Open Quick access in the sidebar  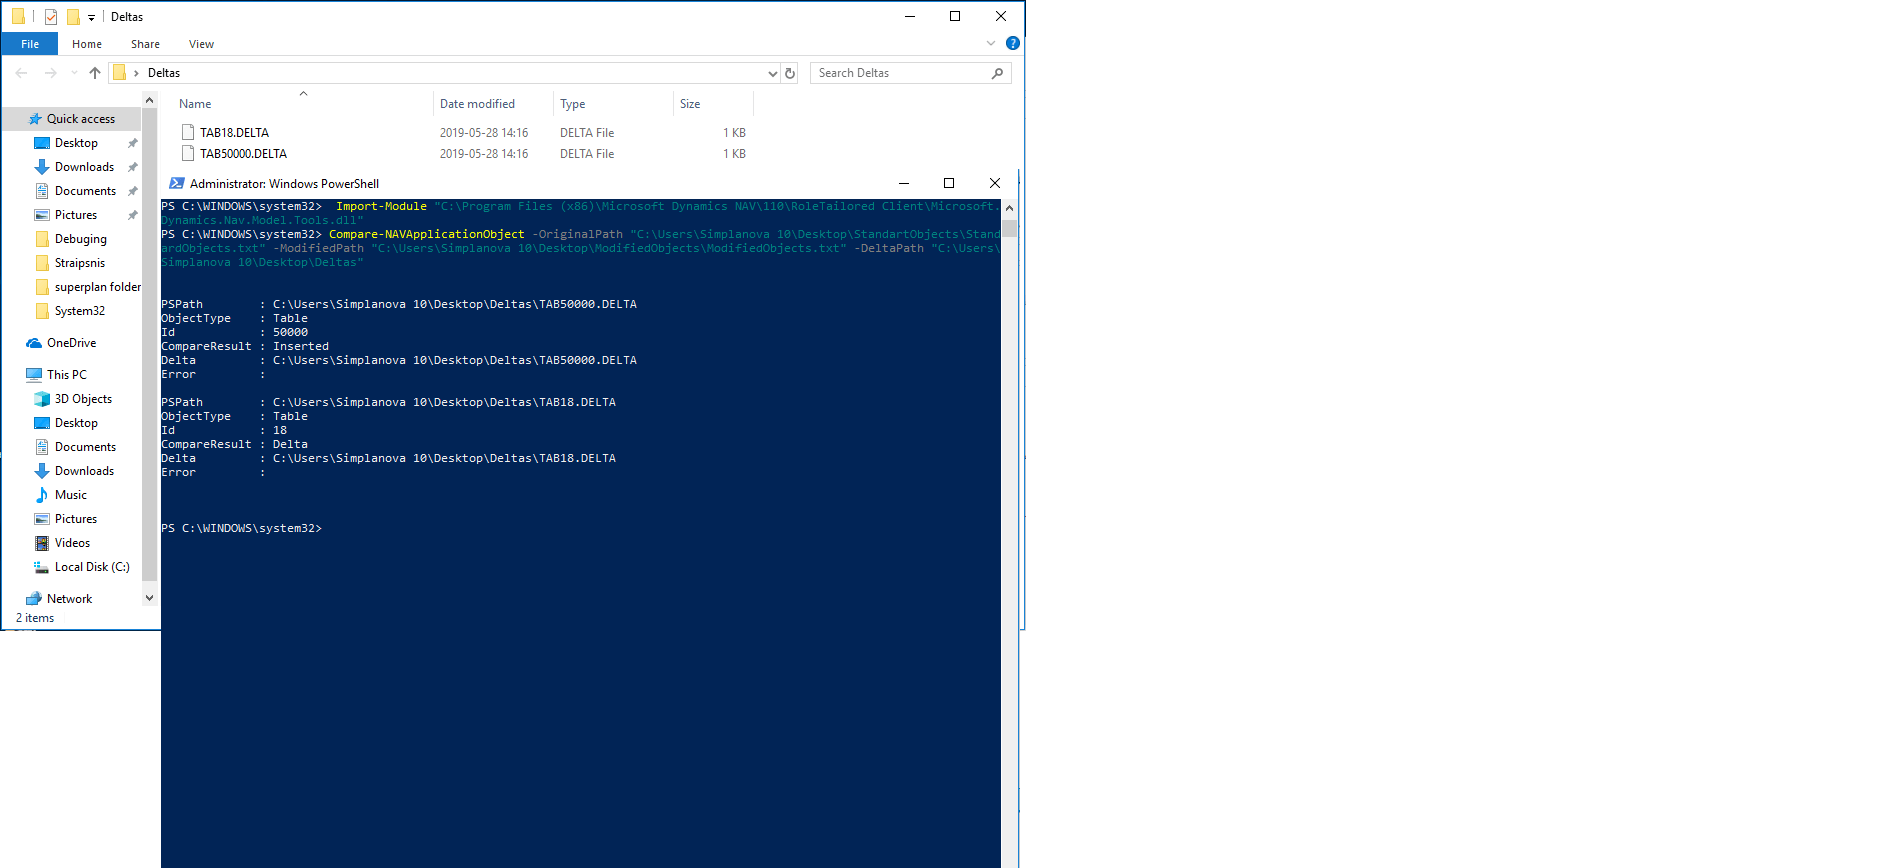point(80,119)
